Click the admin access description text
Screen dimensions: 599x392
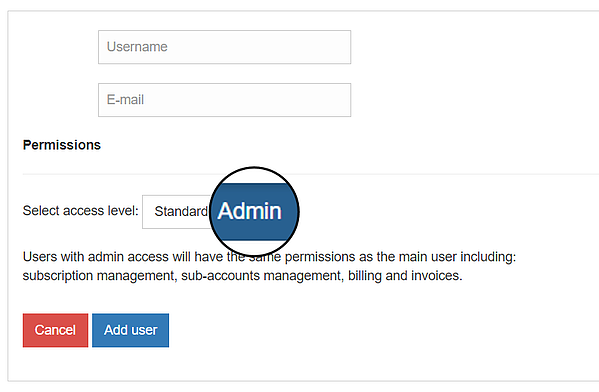coord(269,266)
